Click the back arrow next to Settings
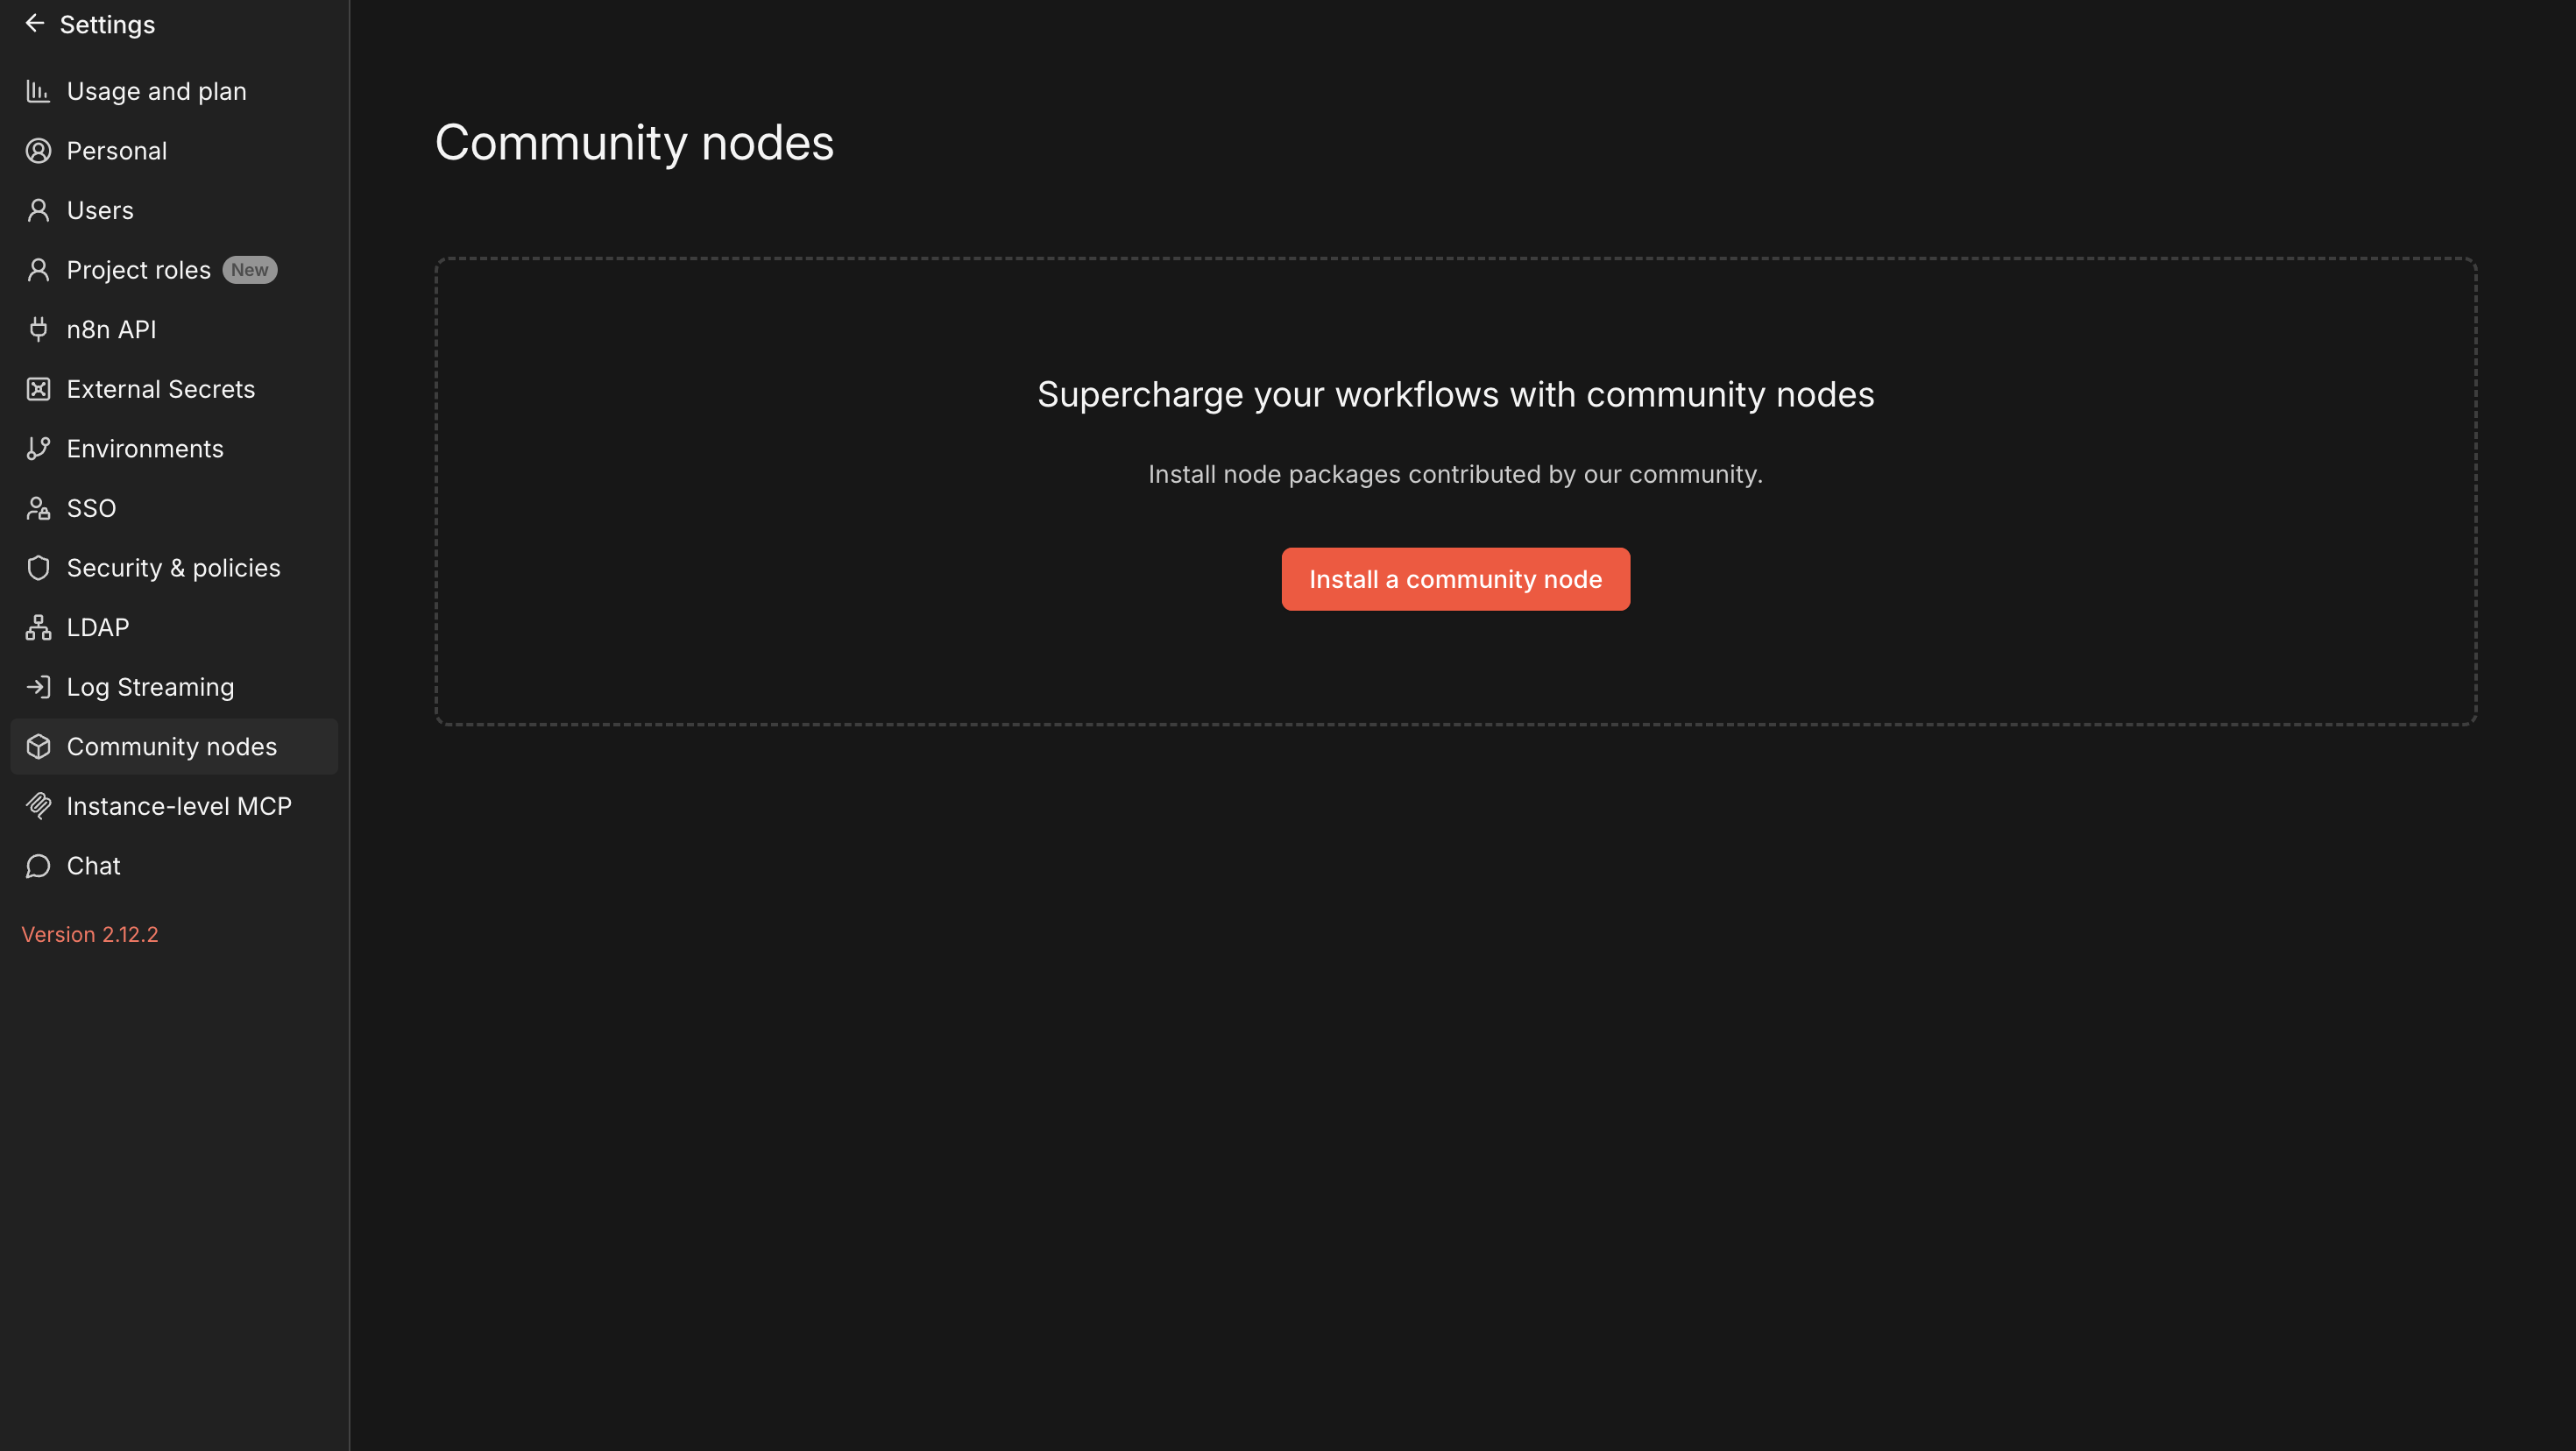2576x1451 pixels. [35, 23]
